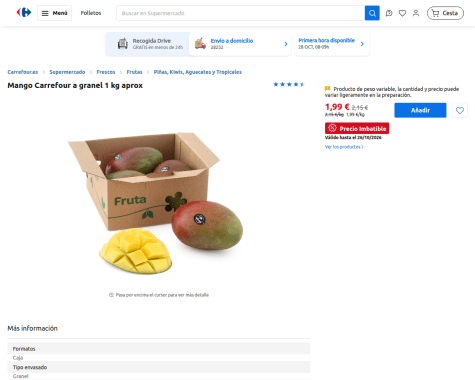Image resolution: width=475 pixels, height=380 pixels.
Task: Select Recogida Drive pickup option
Action: click(150, 44)
